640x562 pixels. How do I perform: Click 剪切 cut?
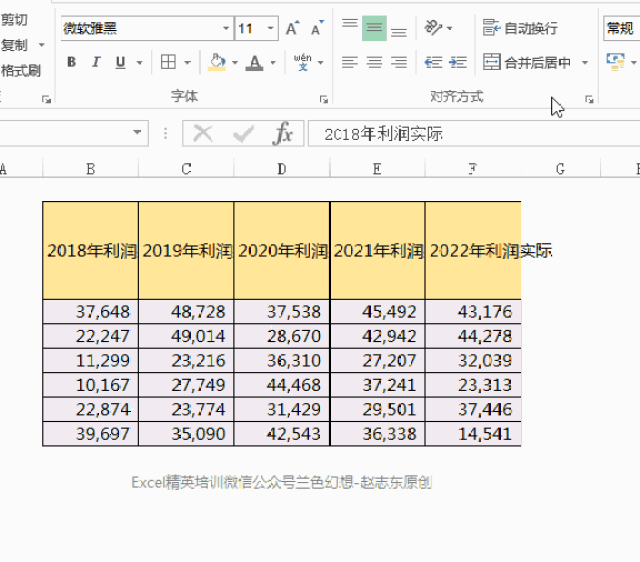click(x=14, y=19)
